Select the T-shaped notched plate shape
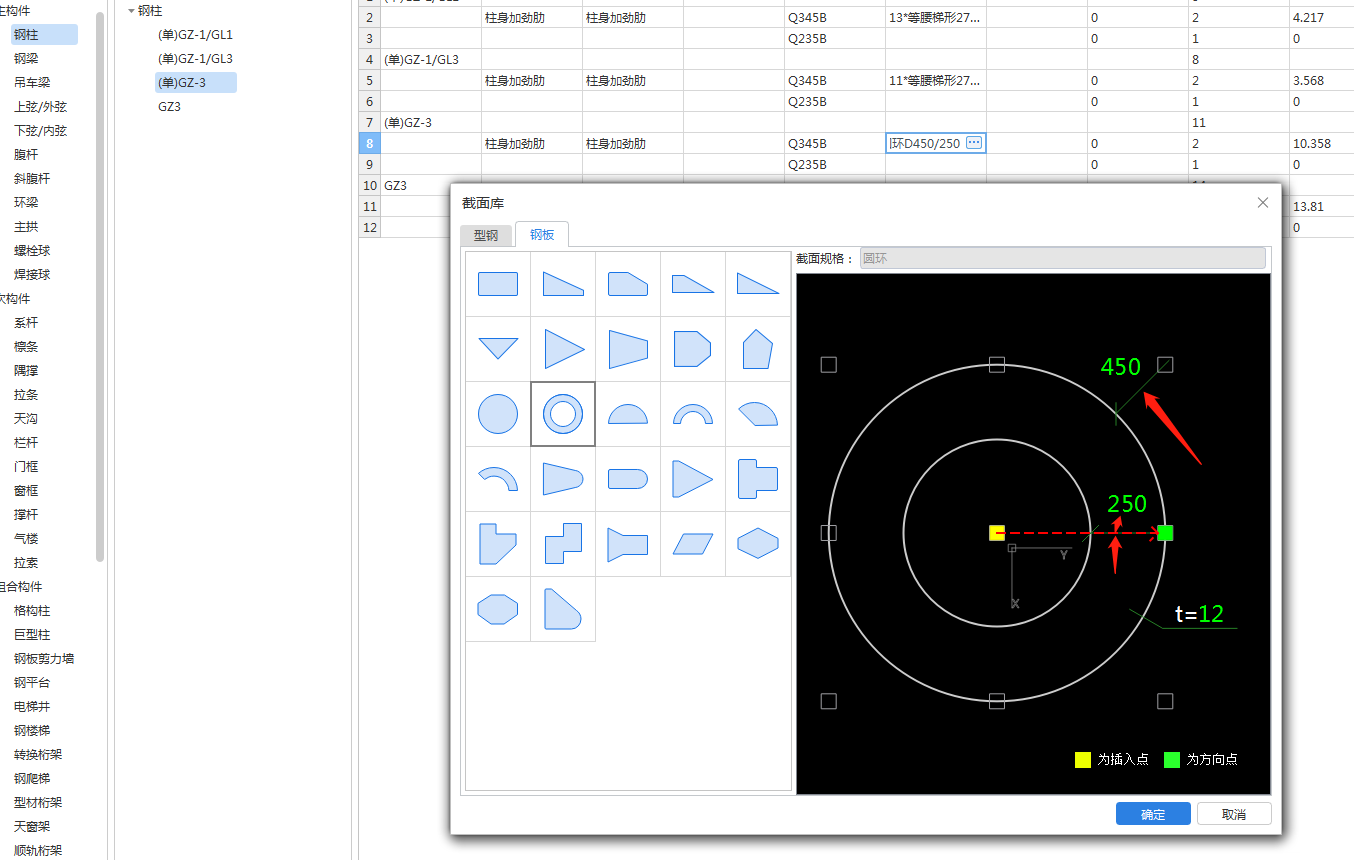The image size is (1354, 860). 758,479
